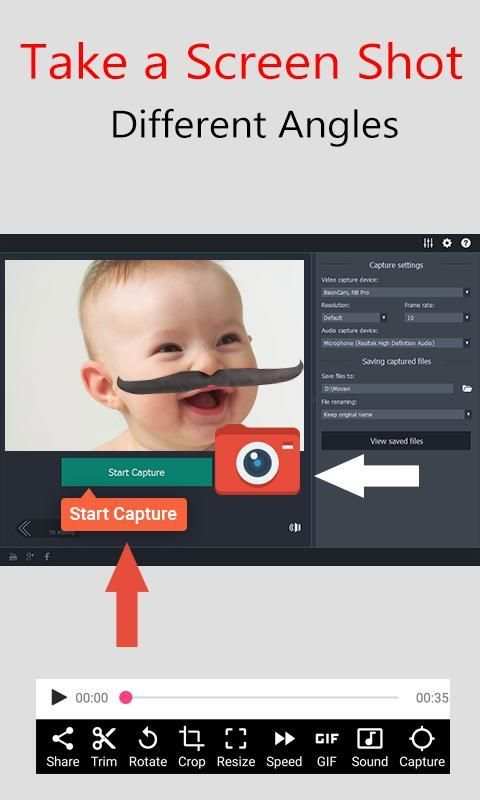Click the 00:35 duration label
This screenshot has width=480, height=800.
pos(432,697)
